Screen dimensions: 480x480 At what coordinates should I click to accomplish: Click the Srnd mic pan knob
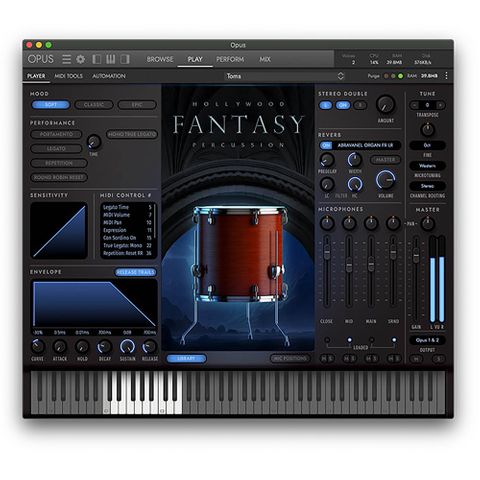coord(393,223)
